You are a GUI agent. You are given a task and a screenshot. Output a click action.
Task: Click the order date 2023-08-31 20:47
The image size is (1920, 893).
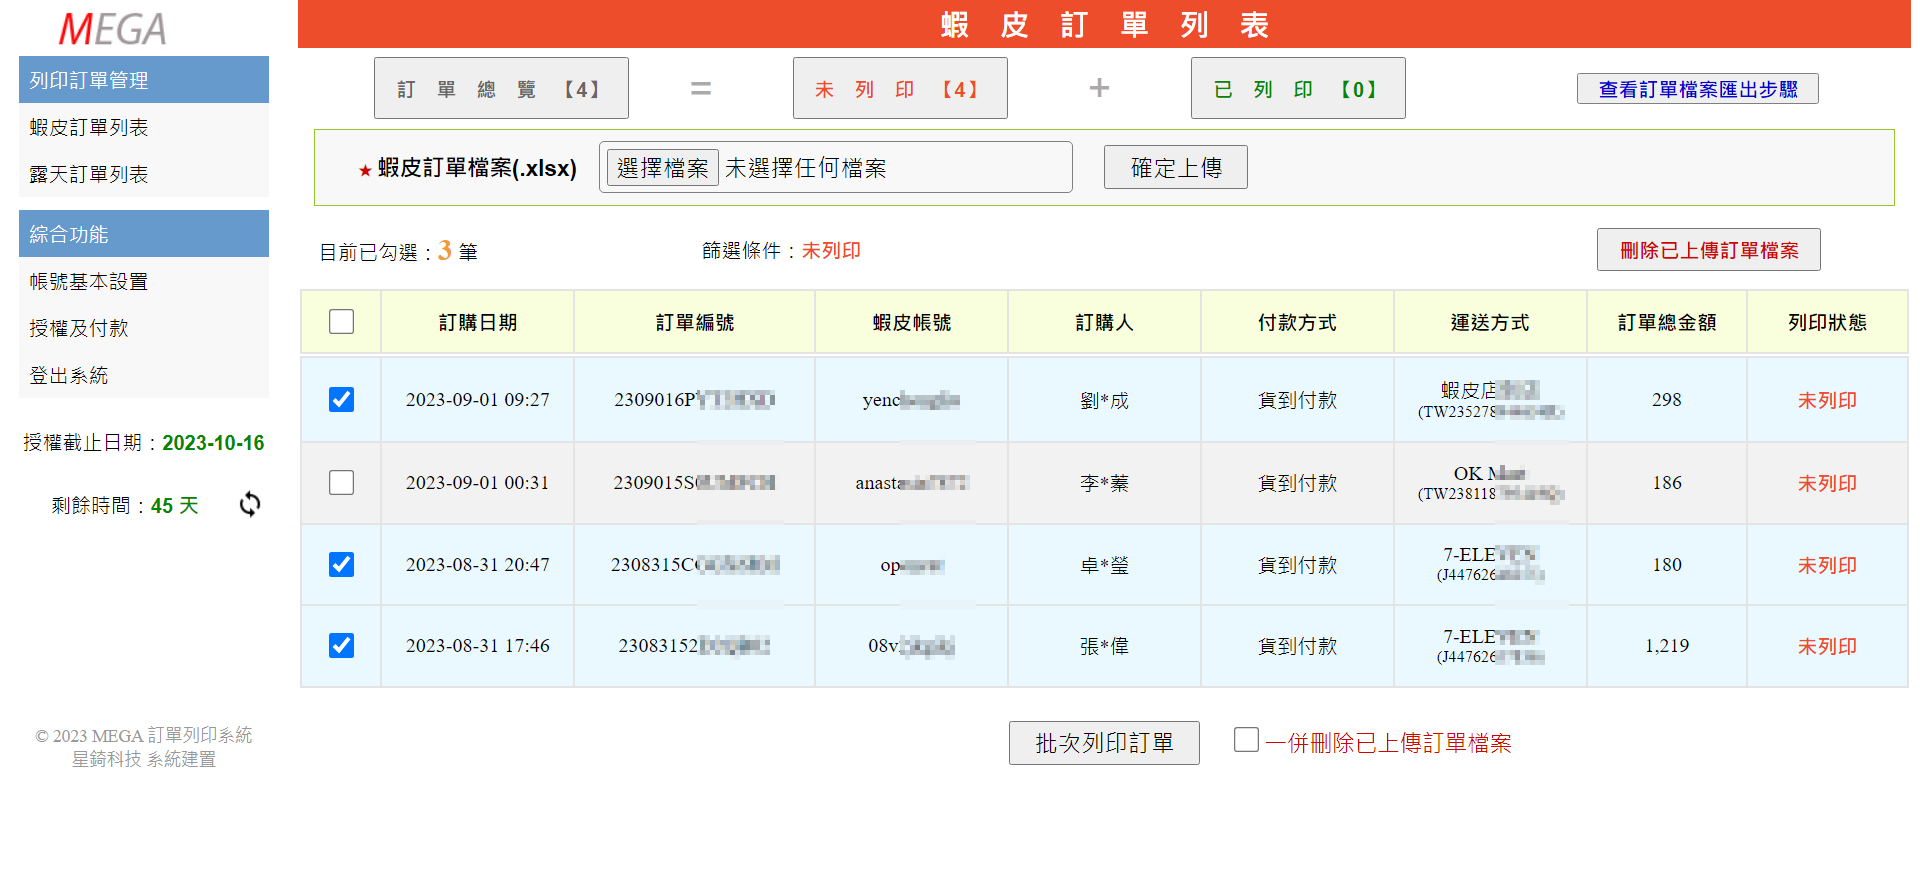[478, 565]
